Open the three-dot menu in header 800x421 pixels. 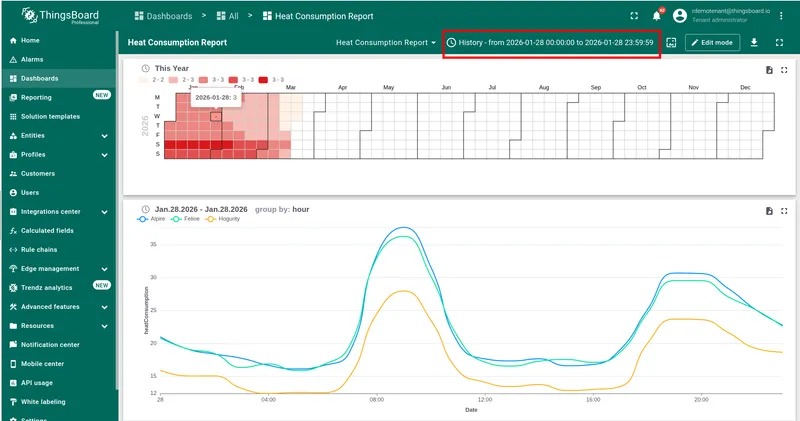click(x=781, y=16)
